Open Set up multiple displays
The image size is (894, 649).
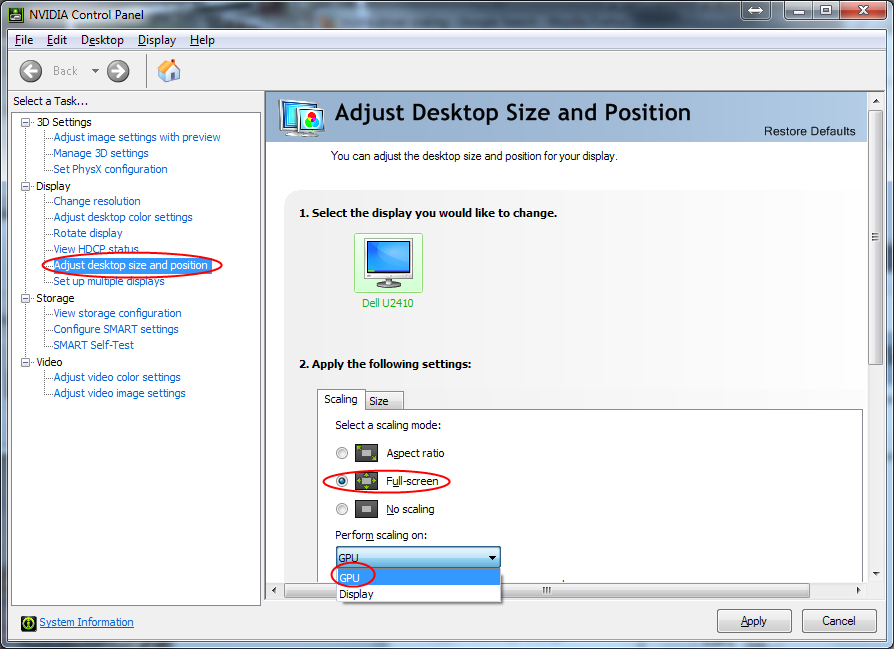(109, 281)
